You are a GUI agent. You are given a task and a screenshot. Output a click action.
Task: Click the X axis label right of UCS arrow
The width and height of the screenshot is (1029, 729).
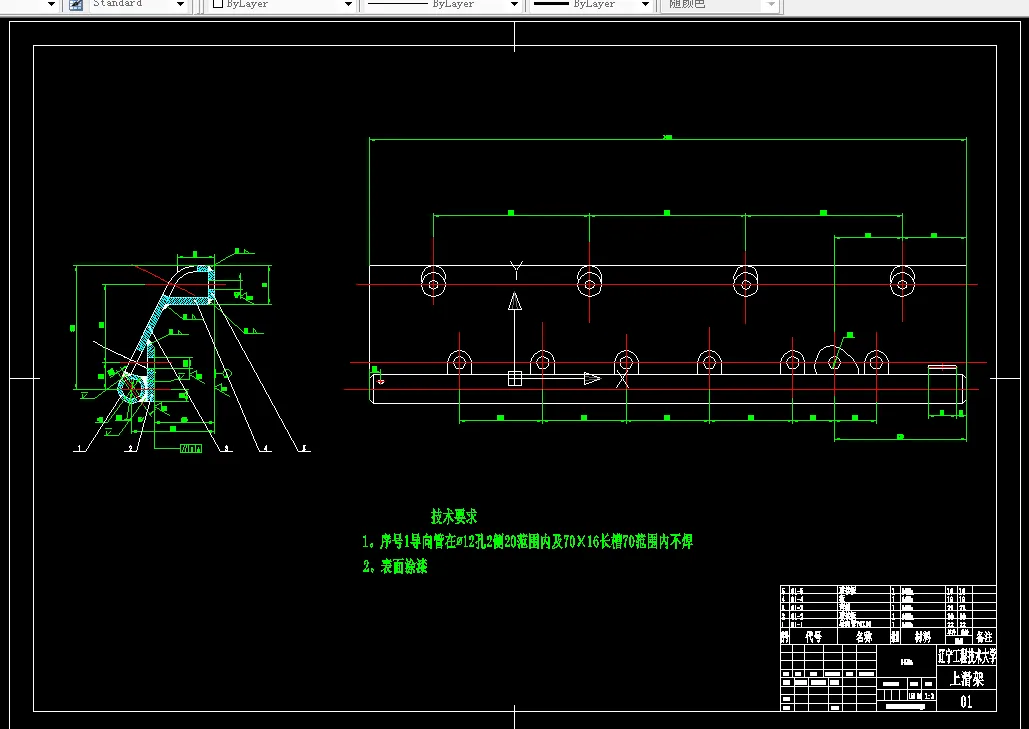[x=622, y=379]
